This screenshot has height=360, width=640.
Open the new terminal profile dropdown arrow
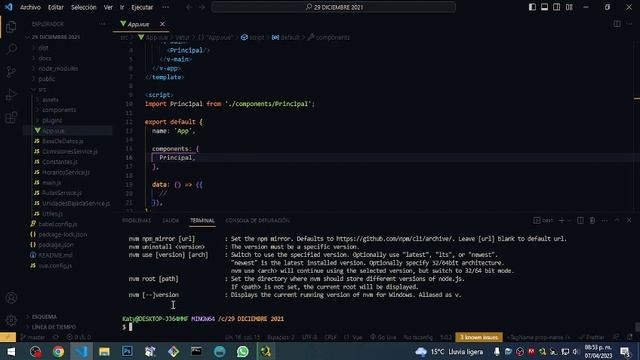(x=569, y=220)
